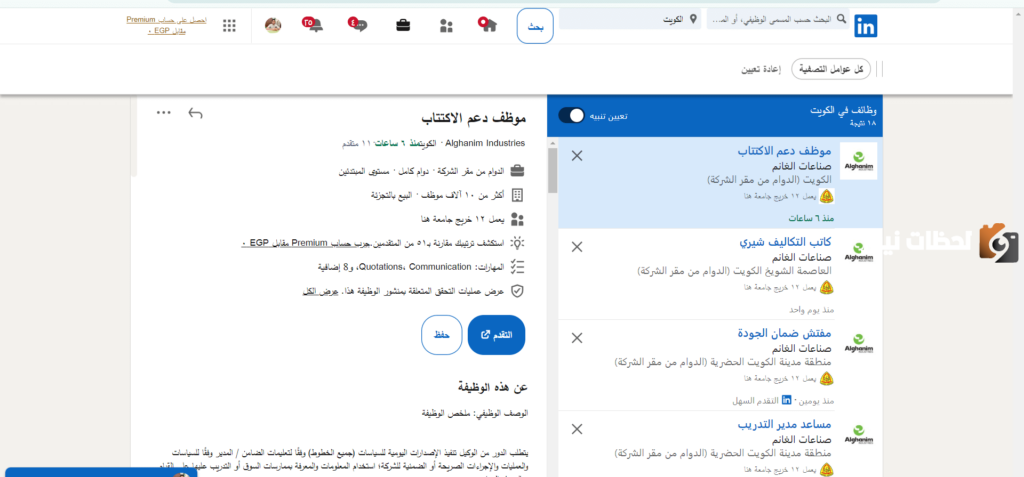Open Alghanim Industries company link in details

[487, 142]
